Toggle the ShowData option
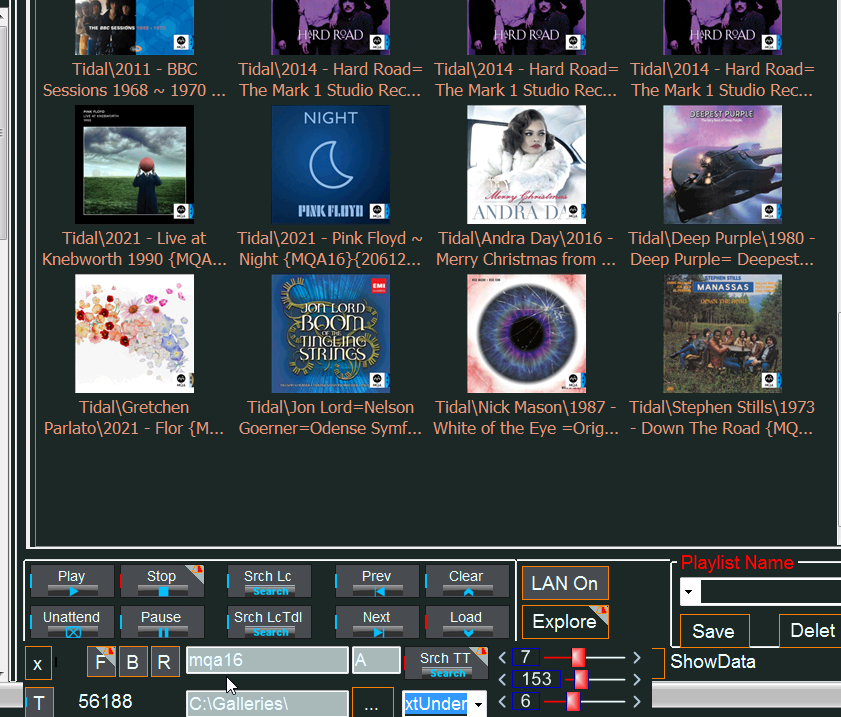 713,662
